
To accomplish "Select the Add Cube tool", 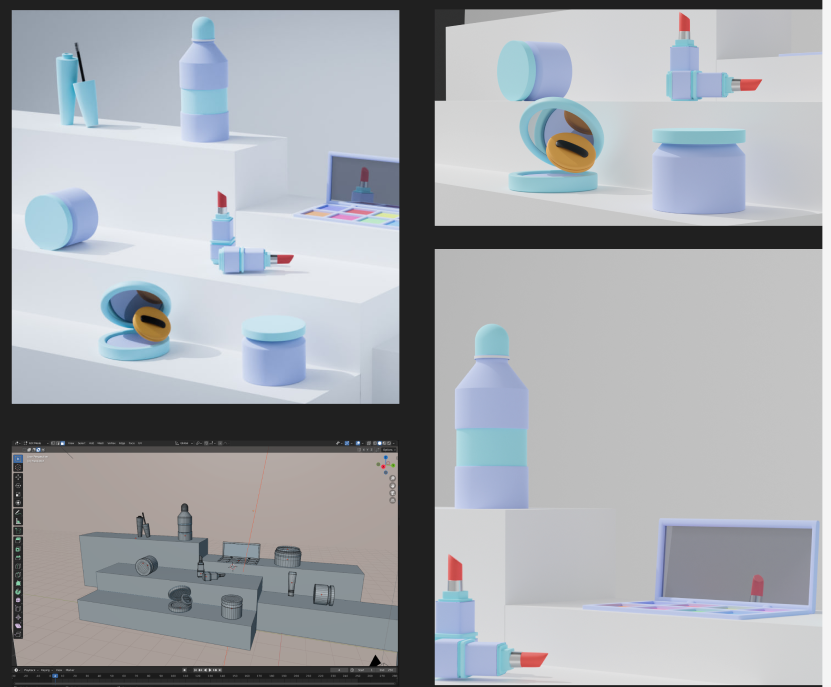I will 17,531.
